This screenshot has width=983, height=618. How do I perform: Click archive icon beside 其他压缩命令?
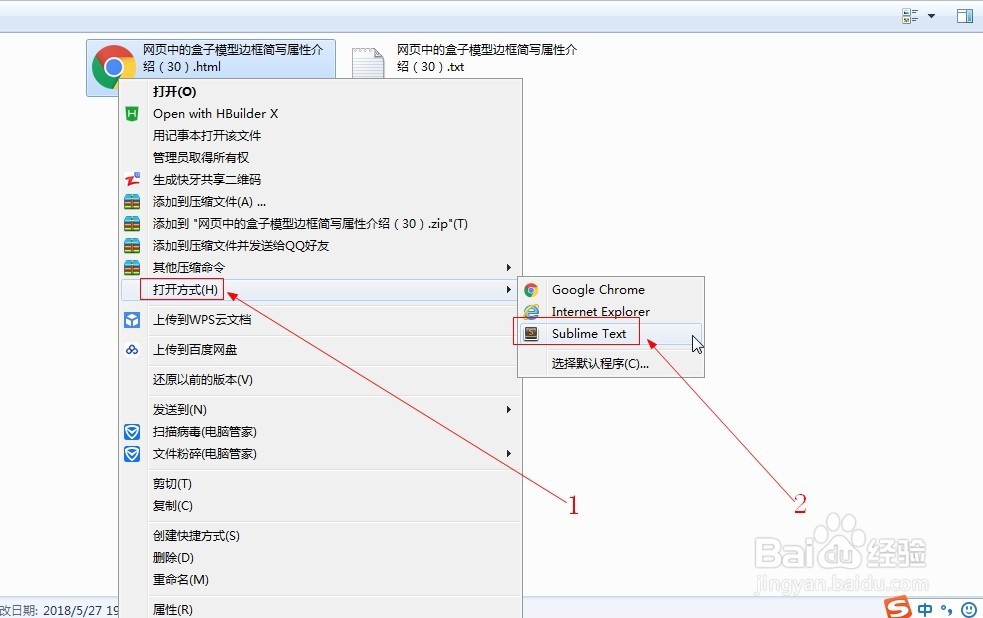(132, 268)
